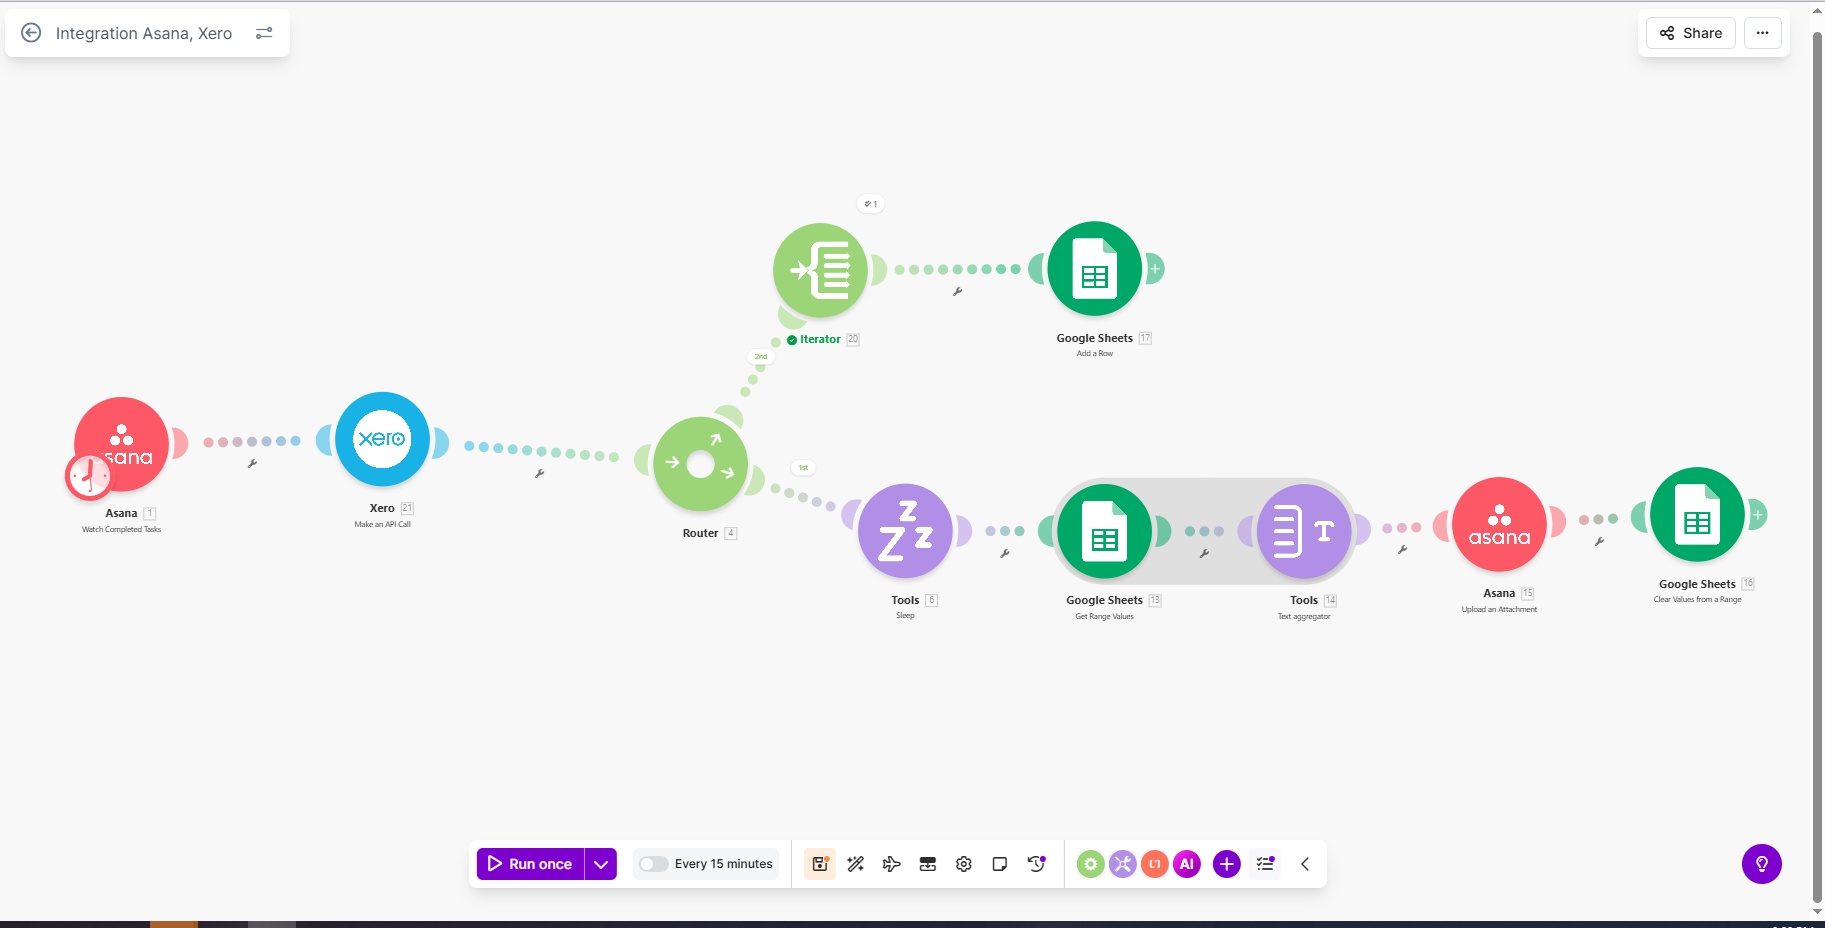The height and width of the screenshot is (928, 1825).
Task: Open the Xero Make an API Call module
Action: click(x=382, y=439)
